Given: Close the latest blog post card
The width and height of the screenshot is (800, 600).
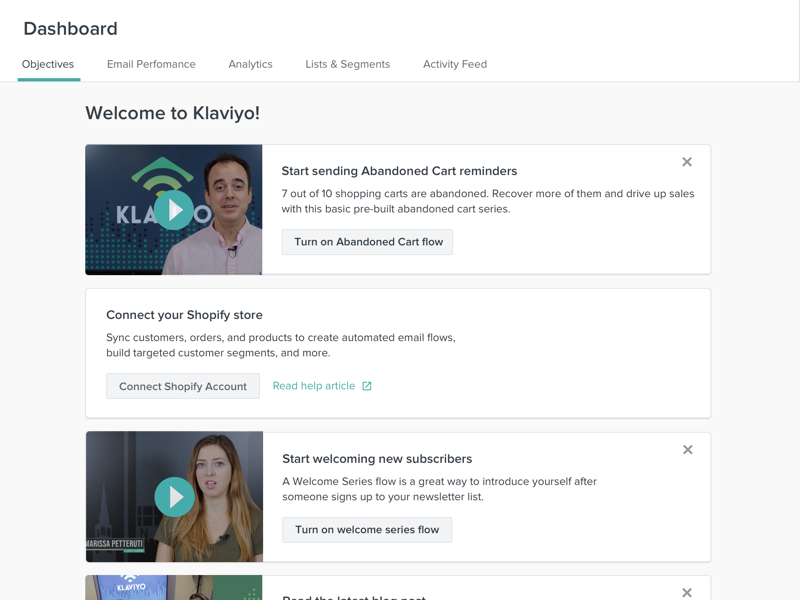Looking at the screenshot, I should point(687,592).
